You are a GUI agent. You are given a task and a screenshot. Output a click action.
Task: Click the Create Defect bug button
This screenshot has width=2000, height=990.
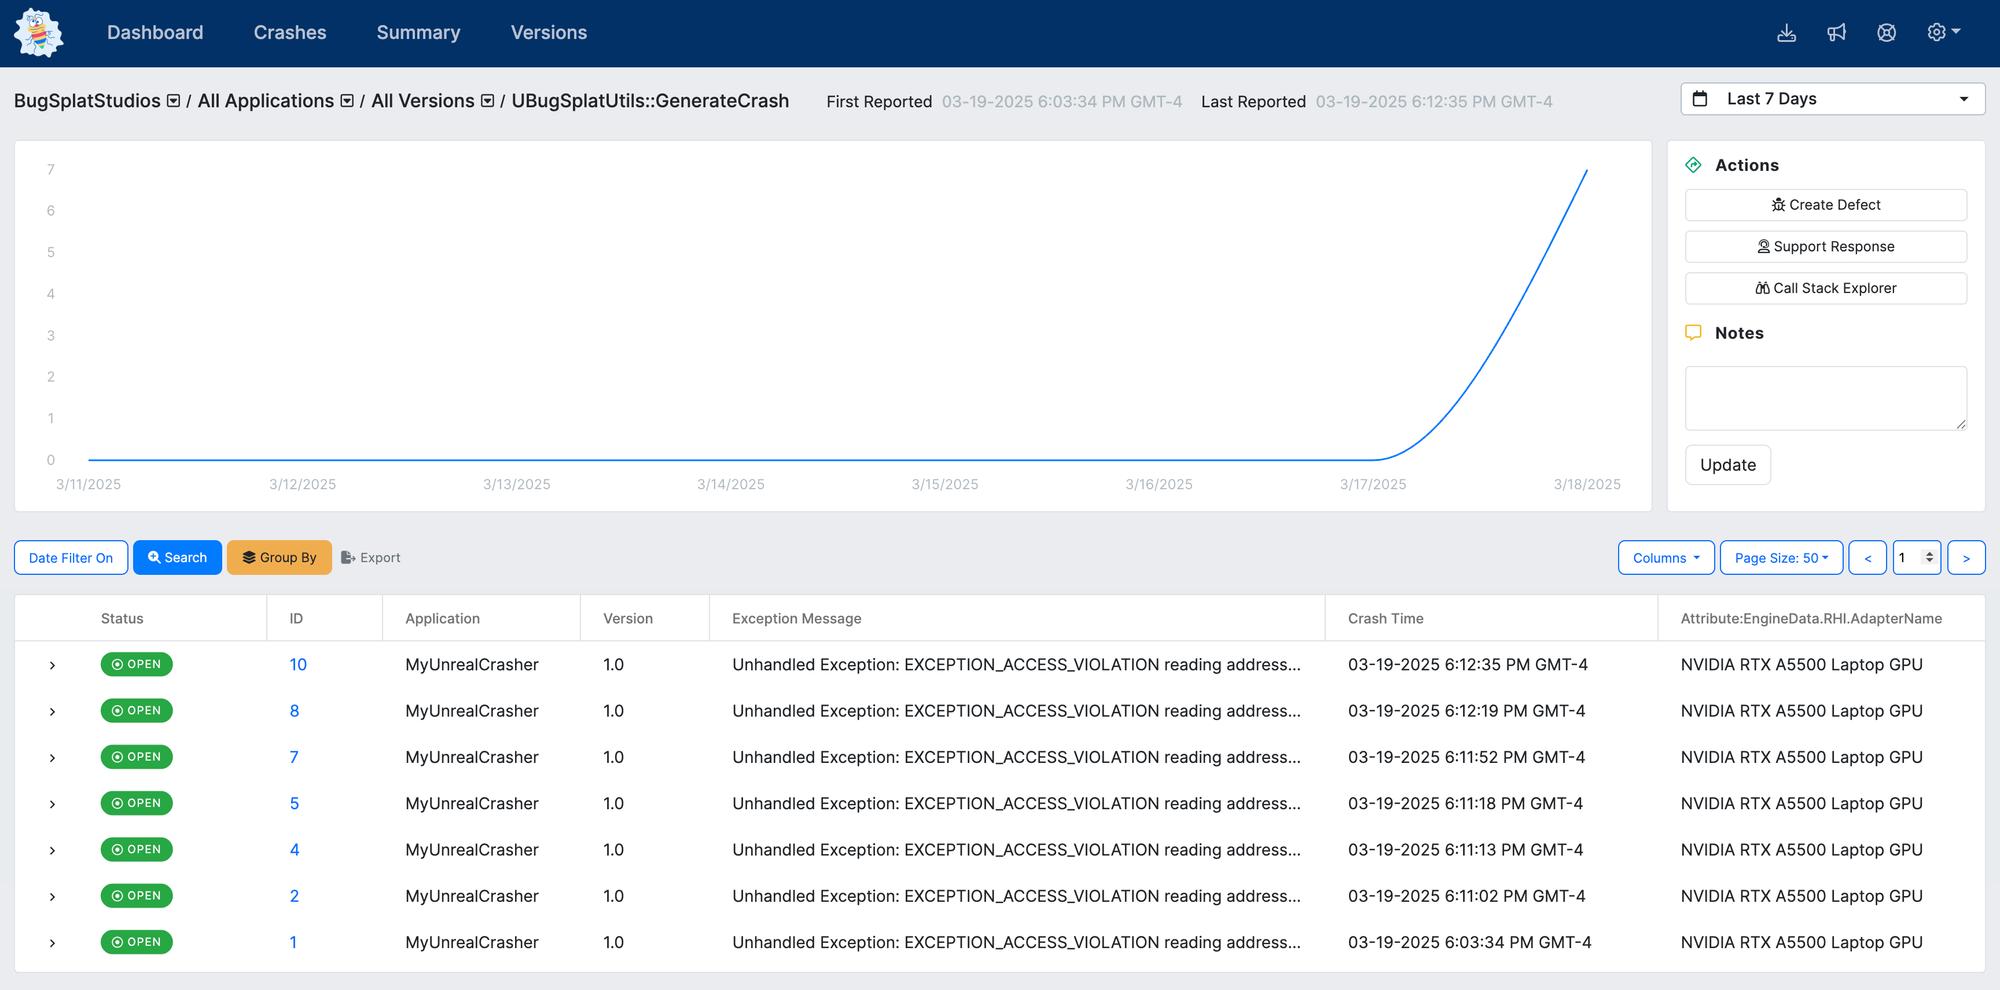tap(1825, 205)
